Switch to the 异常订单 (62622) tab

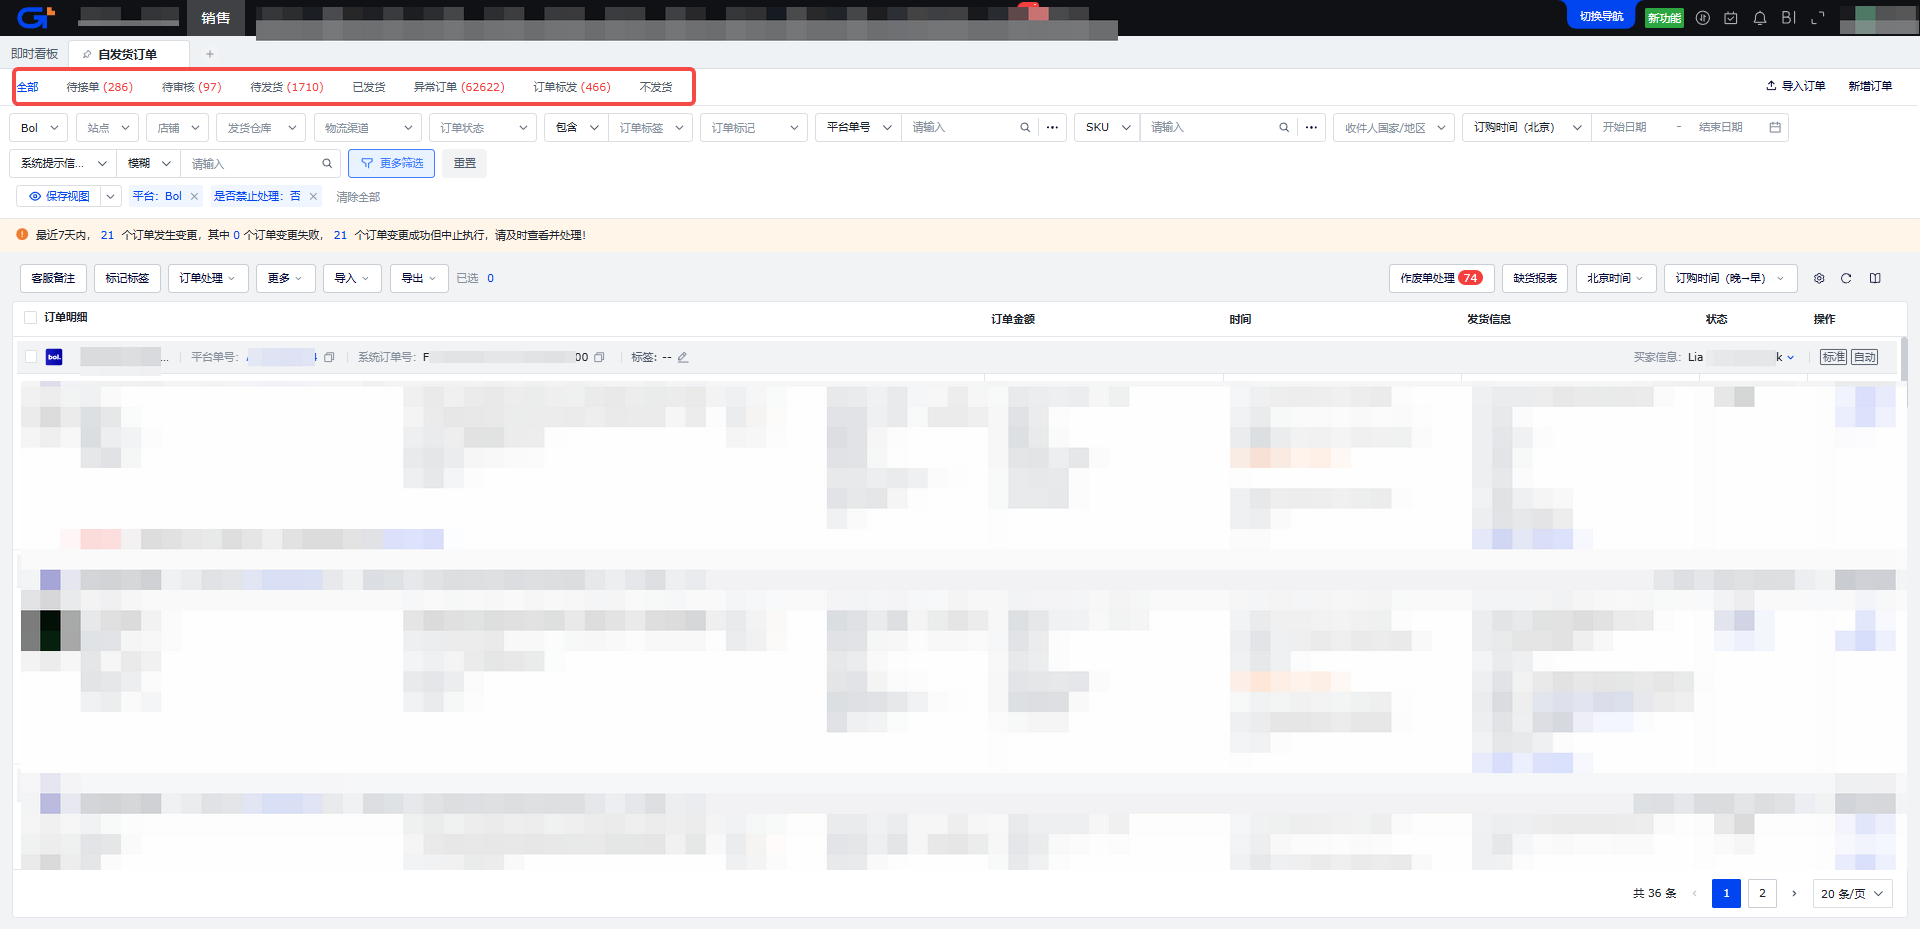(x=459, y=87)
